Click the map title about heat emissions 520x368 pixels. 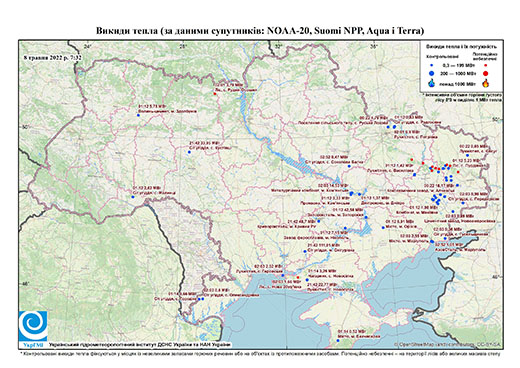tap(260, 31)
